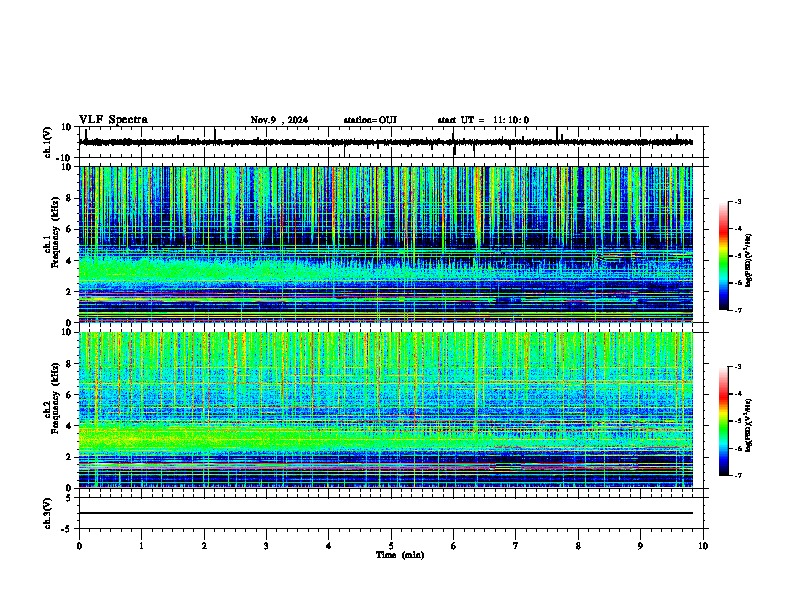Screen dimensions: 792x612
Task: Click the "ch.3(V)" axis label
Action: pos(48,513)
